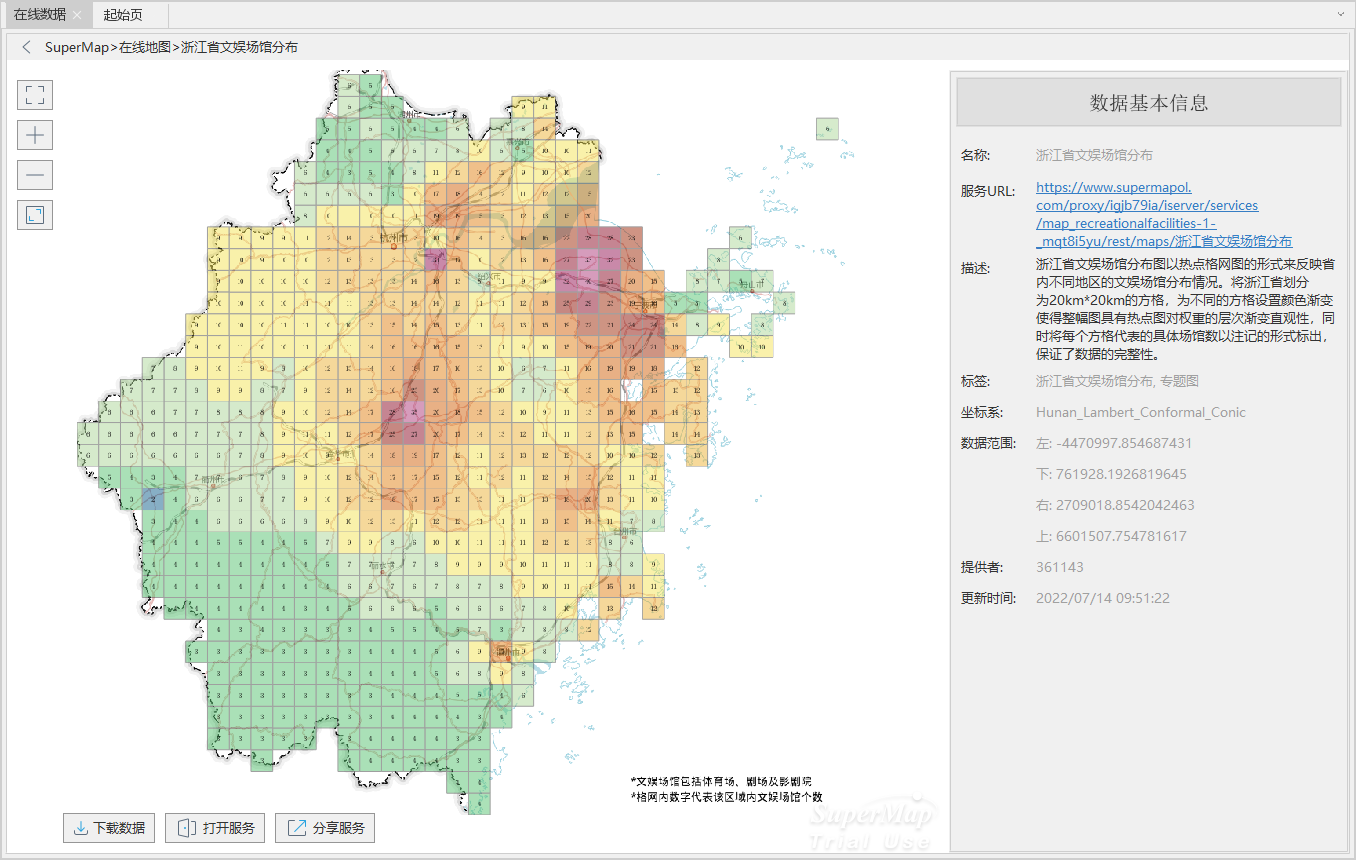The image size is (1356, 860).
Task: Click the full-extent map view icon
Action: 35,95
